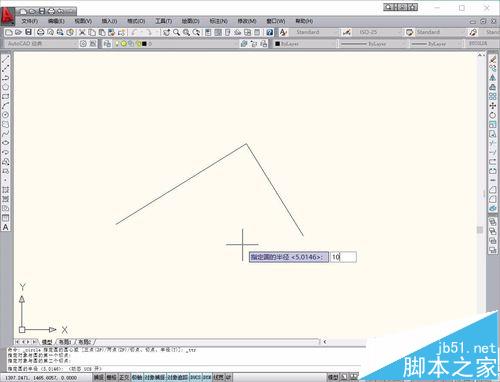500x382 pixels.
Task: Open the Insert (插入) menu
Action: click(x=109, y=21)
